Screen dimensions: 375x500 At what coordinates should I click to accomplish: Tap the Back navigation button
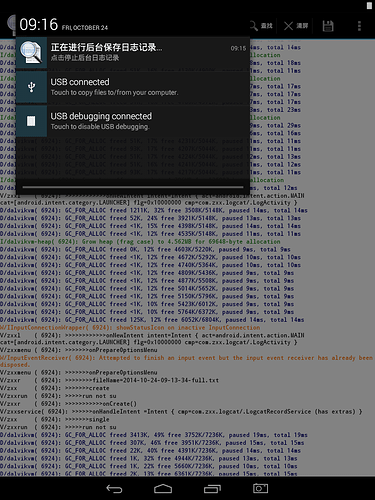tap(114, 489)
